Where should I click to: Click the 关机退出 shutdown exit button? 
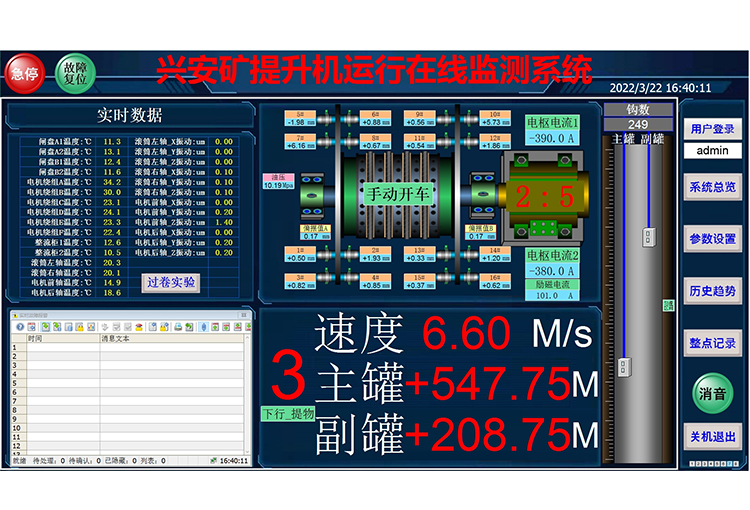point(712,438)
